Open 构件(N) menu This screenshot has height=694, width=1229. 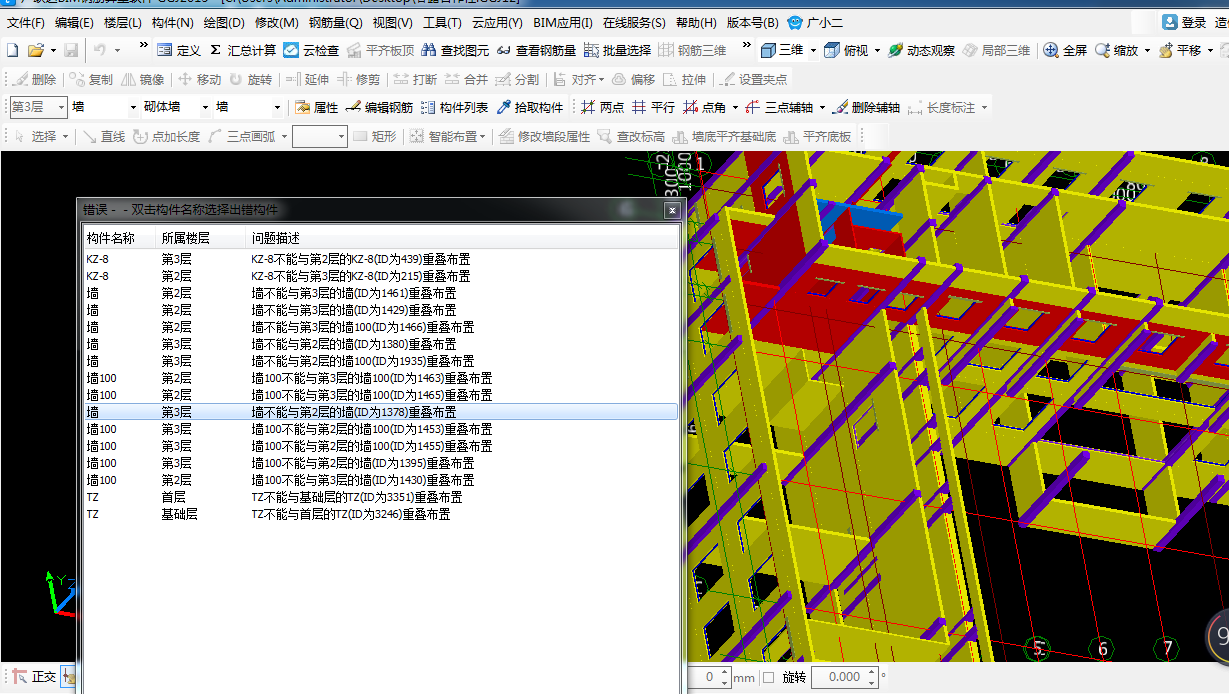(172, 22)
